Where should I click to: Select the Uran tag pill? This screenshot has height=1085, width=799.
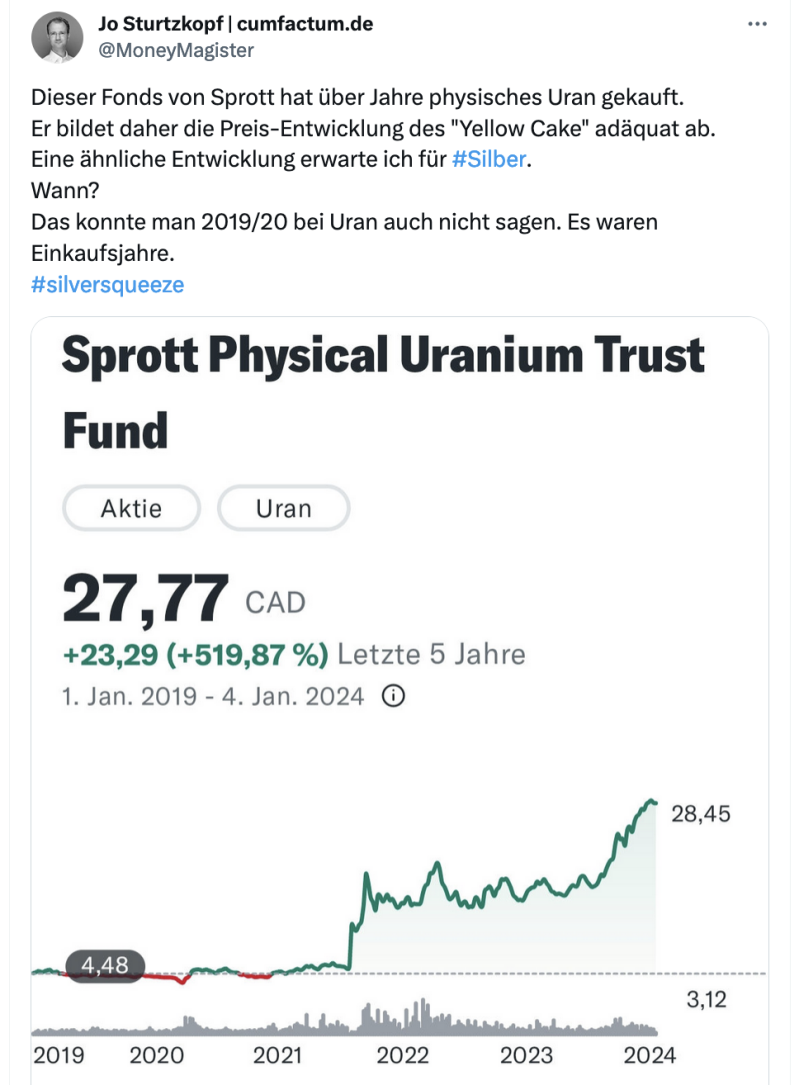[x=283, y=508]
